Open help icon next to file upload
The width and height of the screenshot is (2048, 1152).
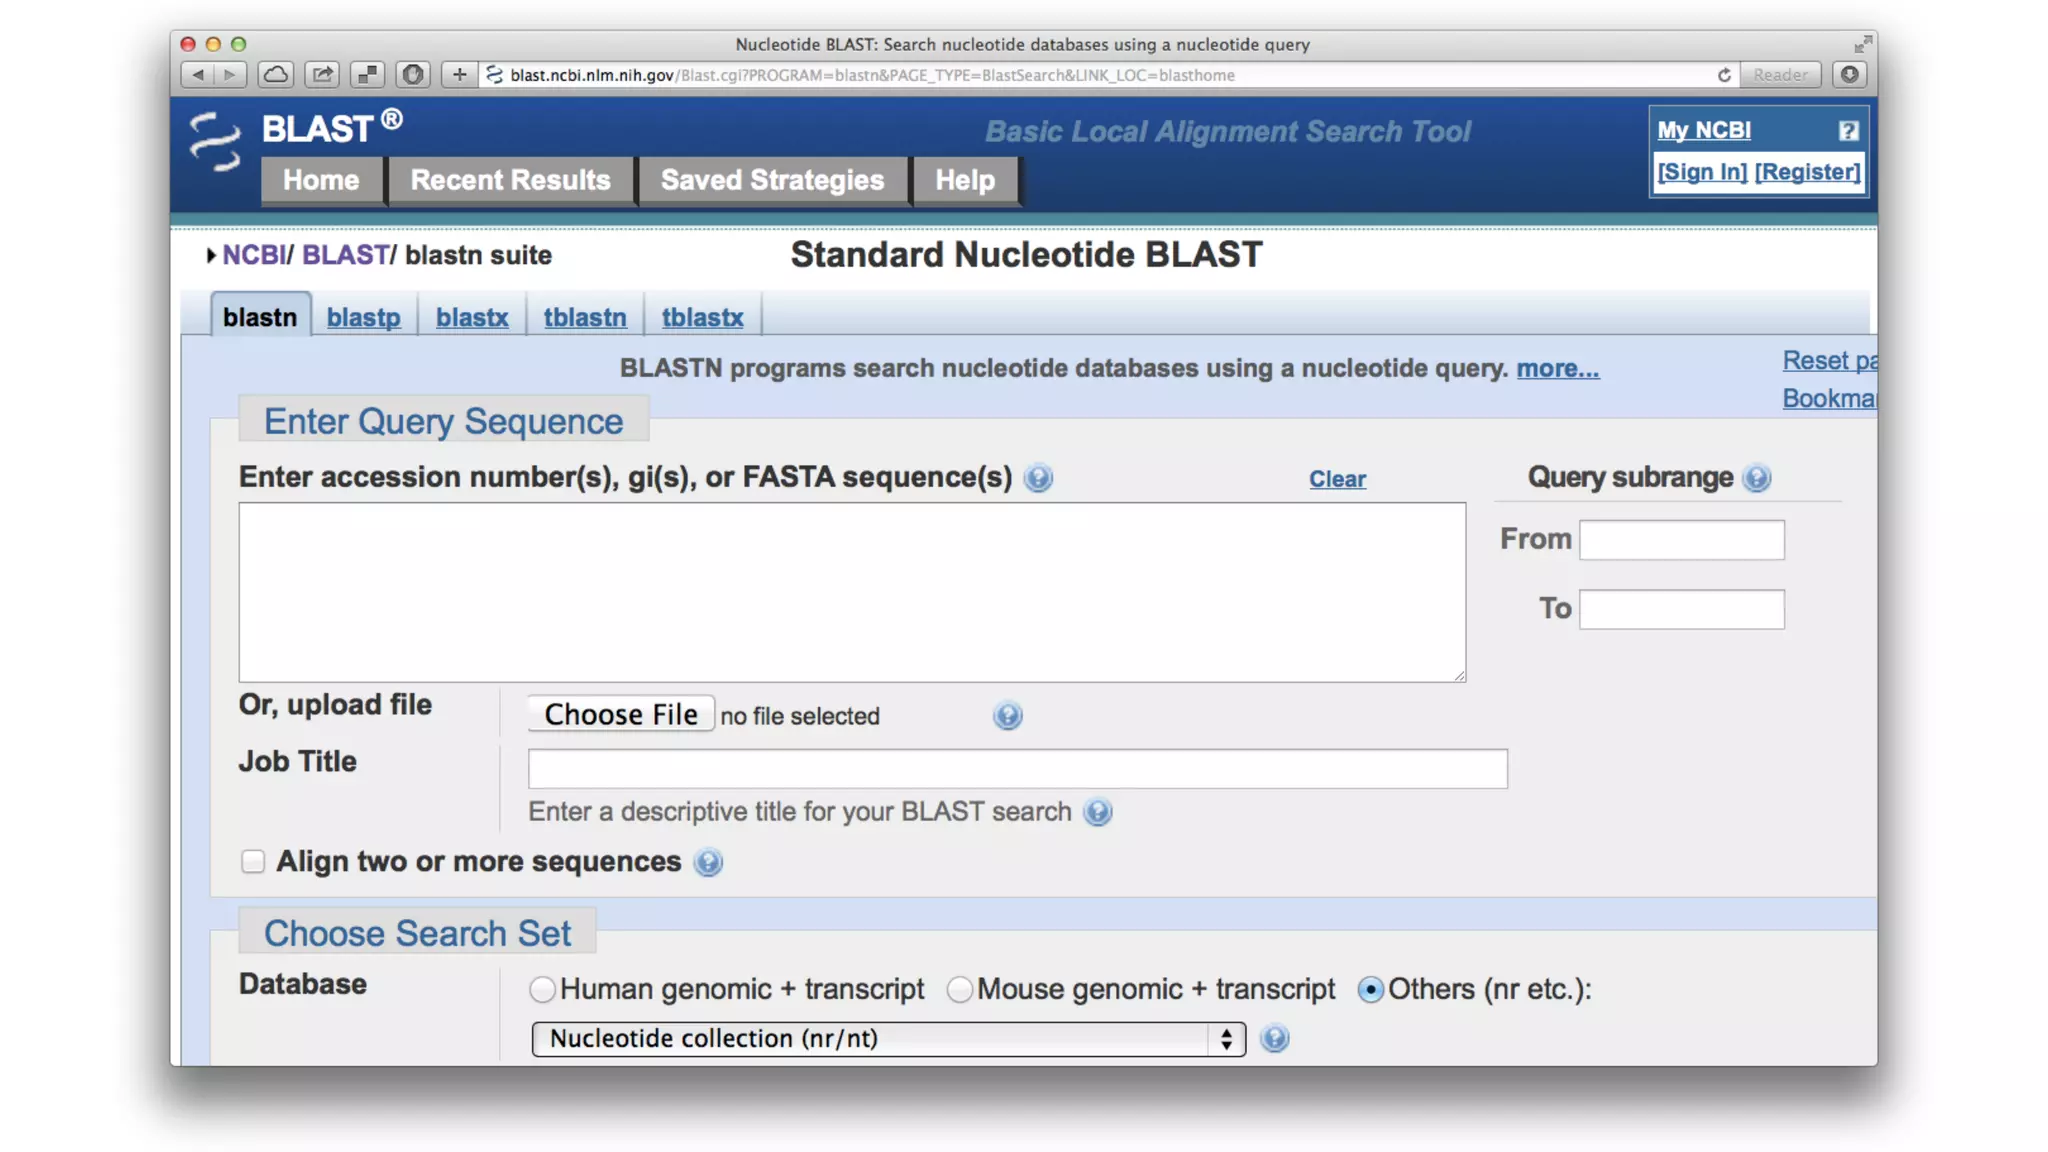tap(1007, 716)
